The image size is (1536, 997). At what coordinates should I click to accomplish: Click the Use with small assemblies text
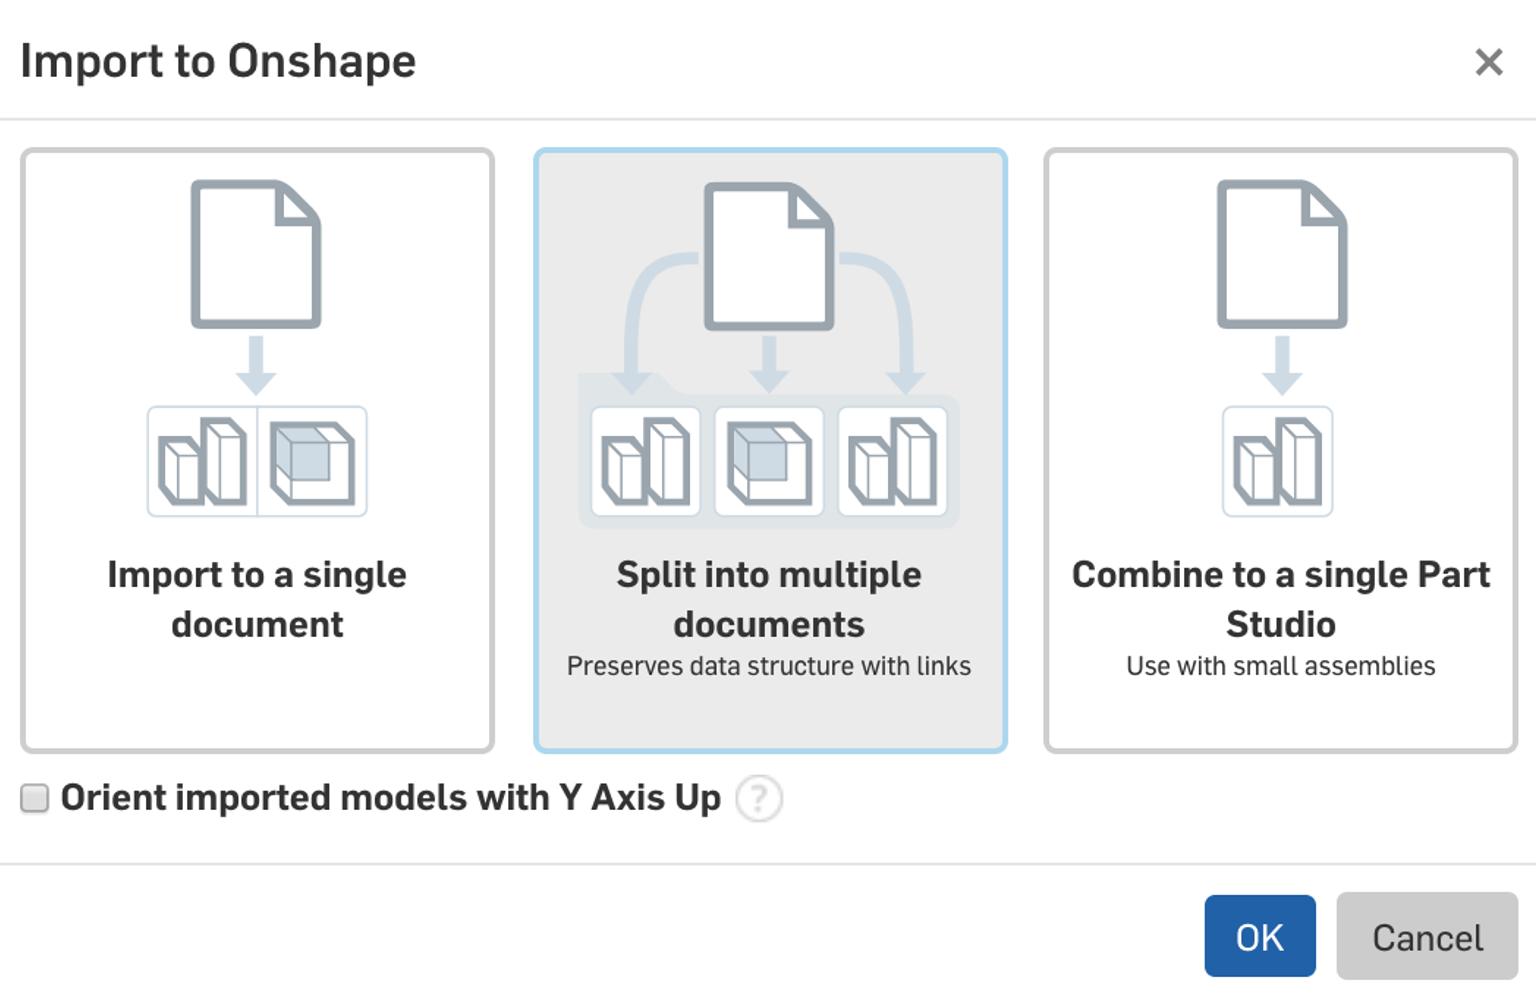click(x=1280, y=665)
